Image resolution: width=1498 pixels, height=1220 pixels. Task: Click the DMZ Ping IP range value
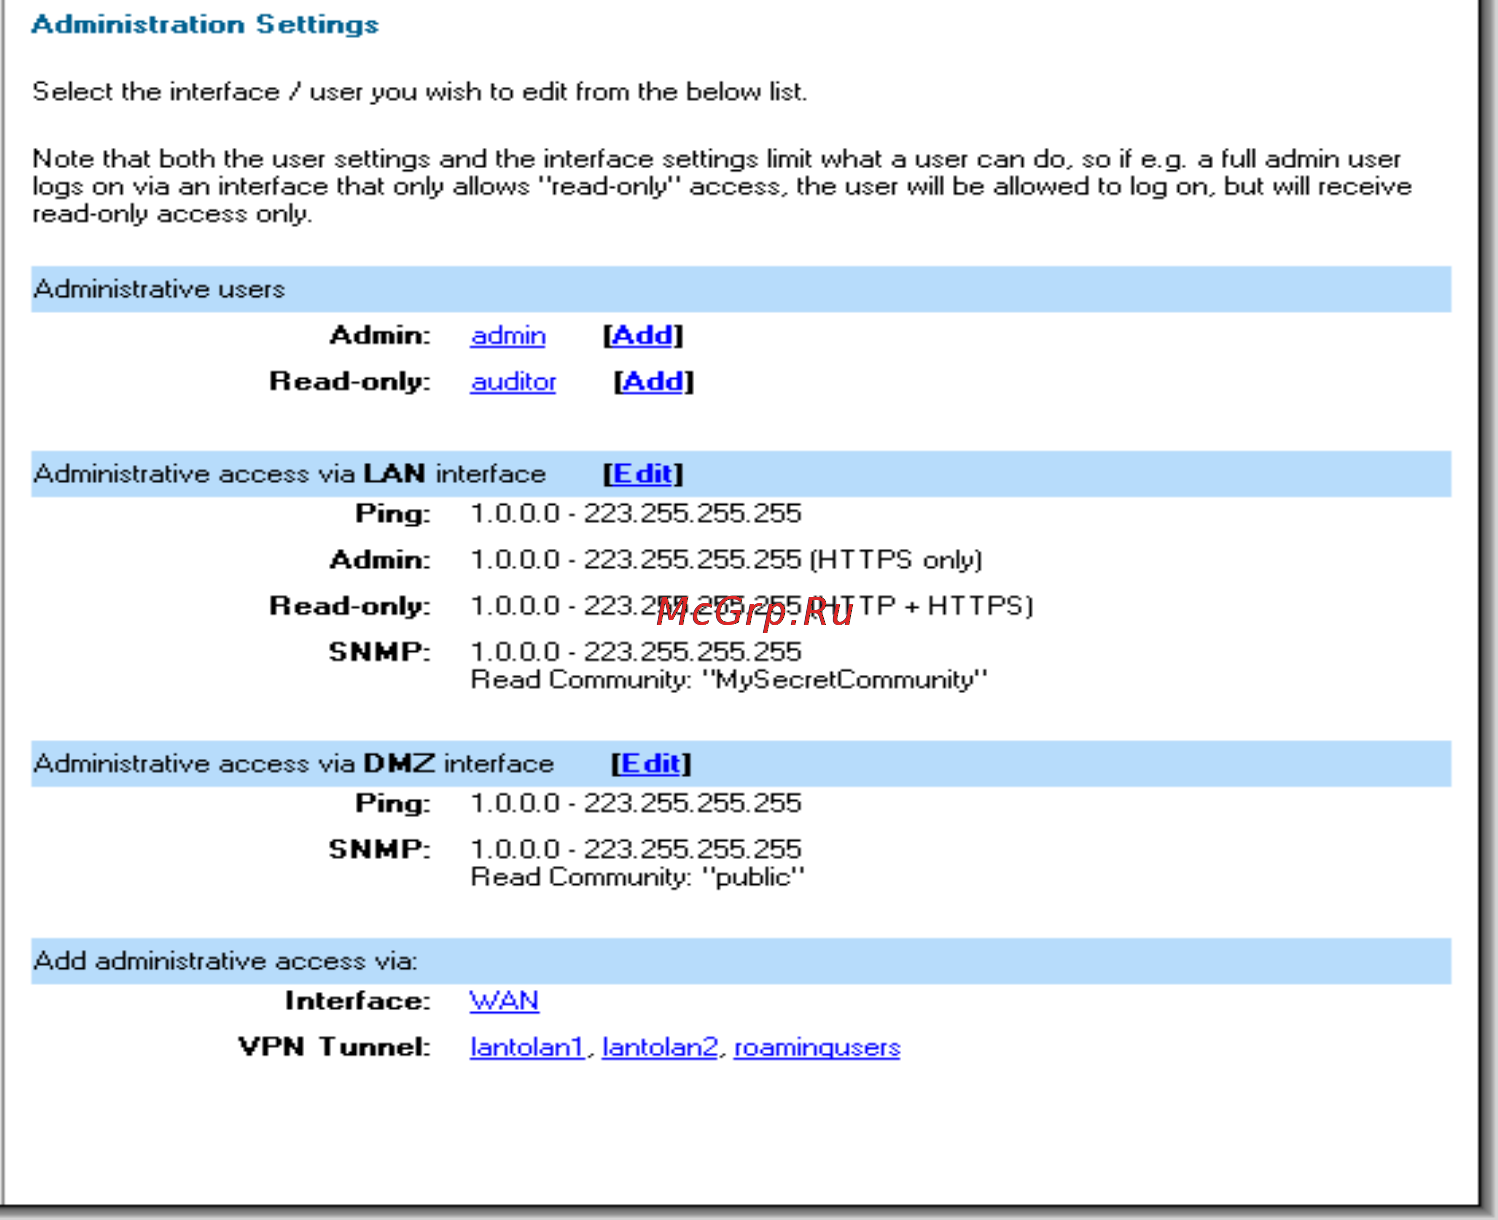pos(636,804)
